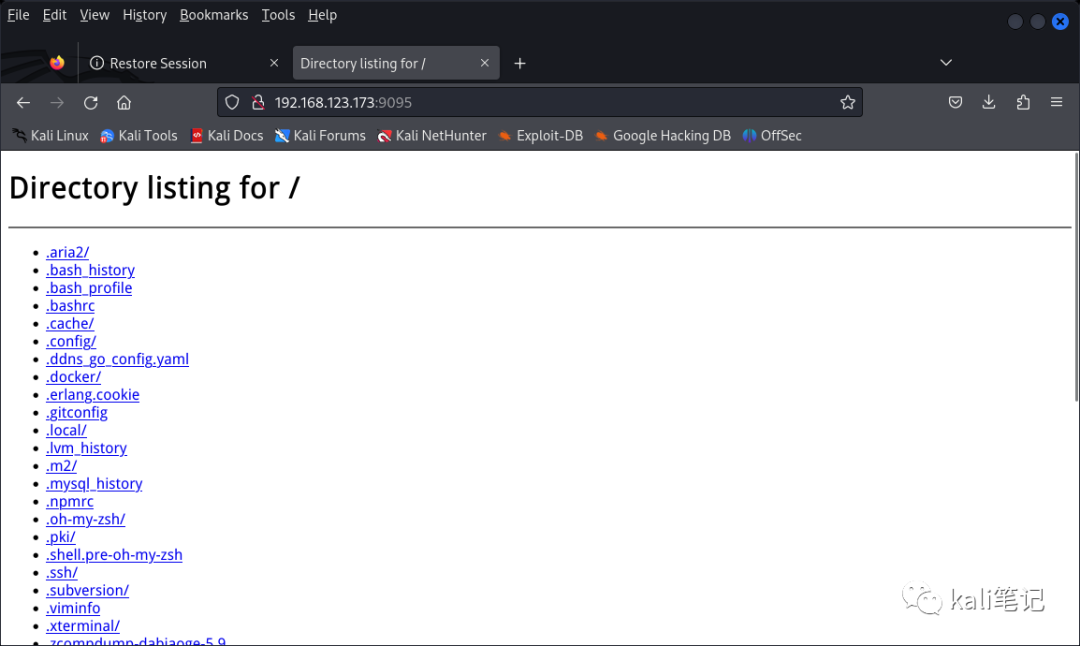Open the .ssh/ directory link
The width and height of the screenshot is (1080, 646).
[61, 573]
